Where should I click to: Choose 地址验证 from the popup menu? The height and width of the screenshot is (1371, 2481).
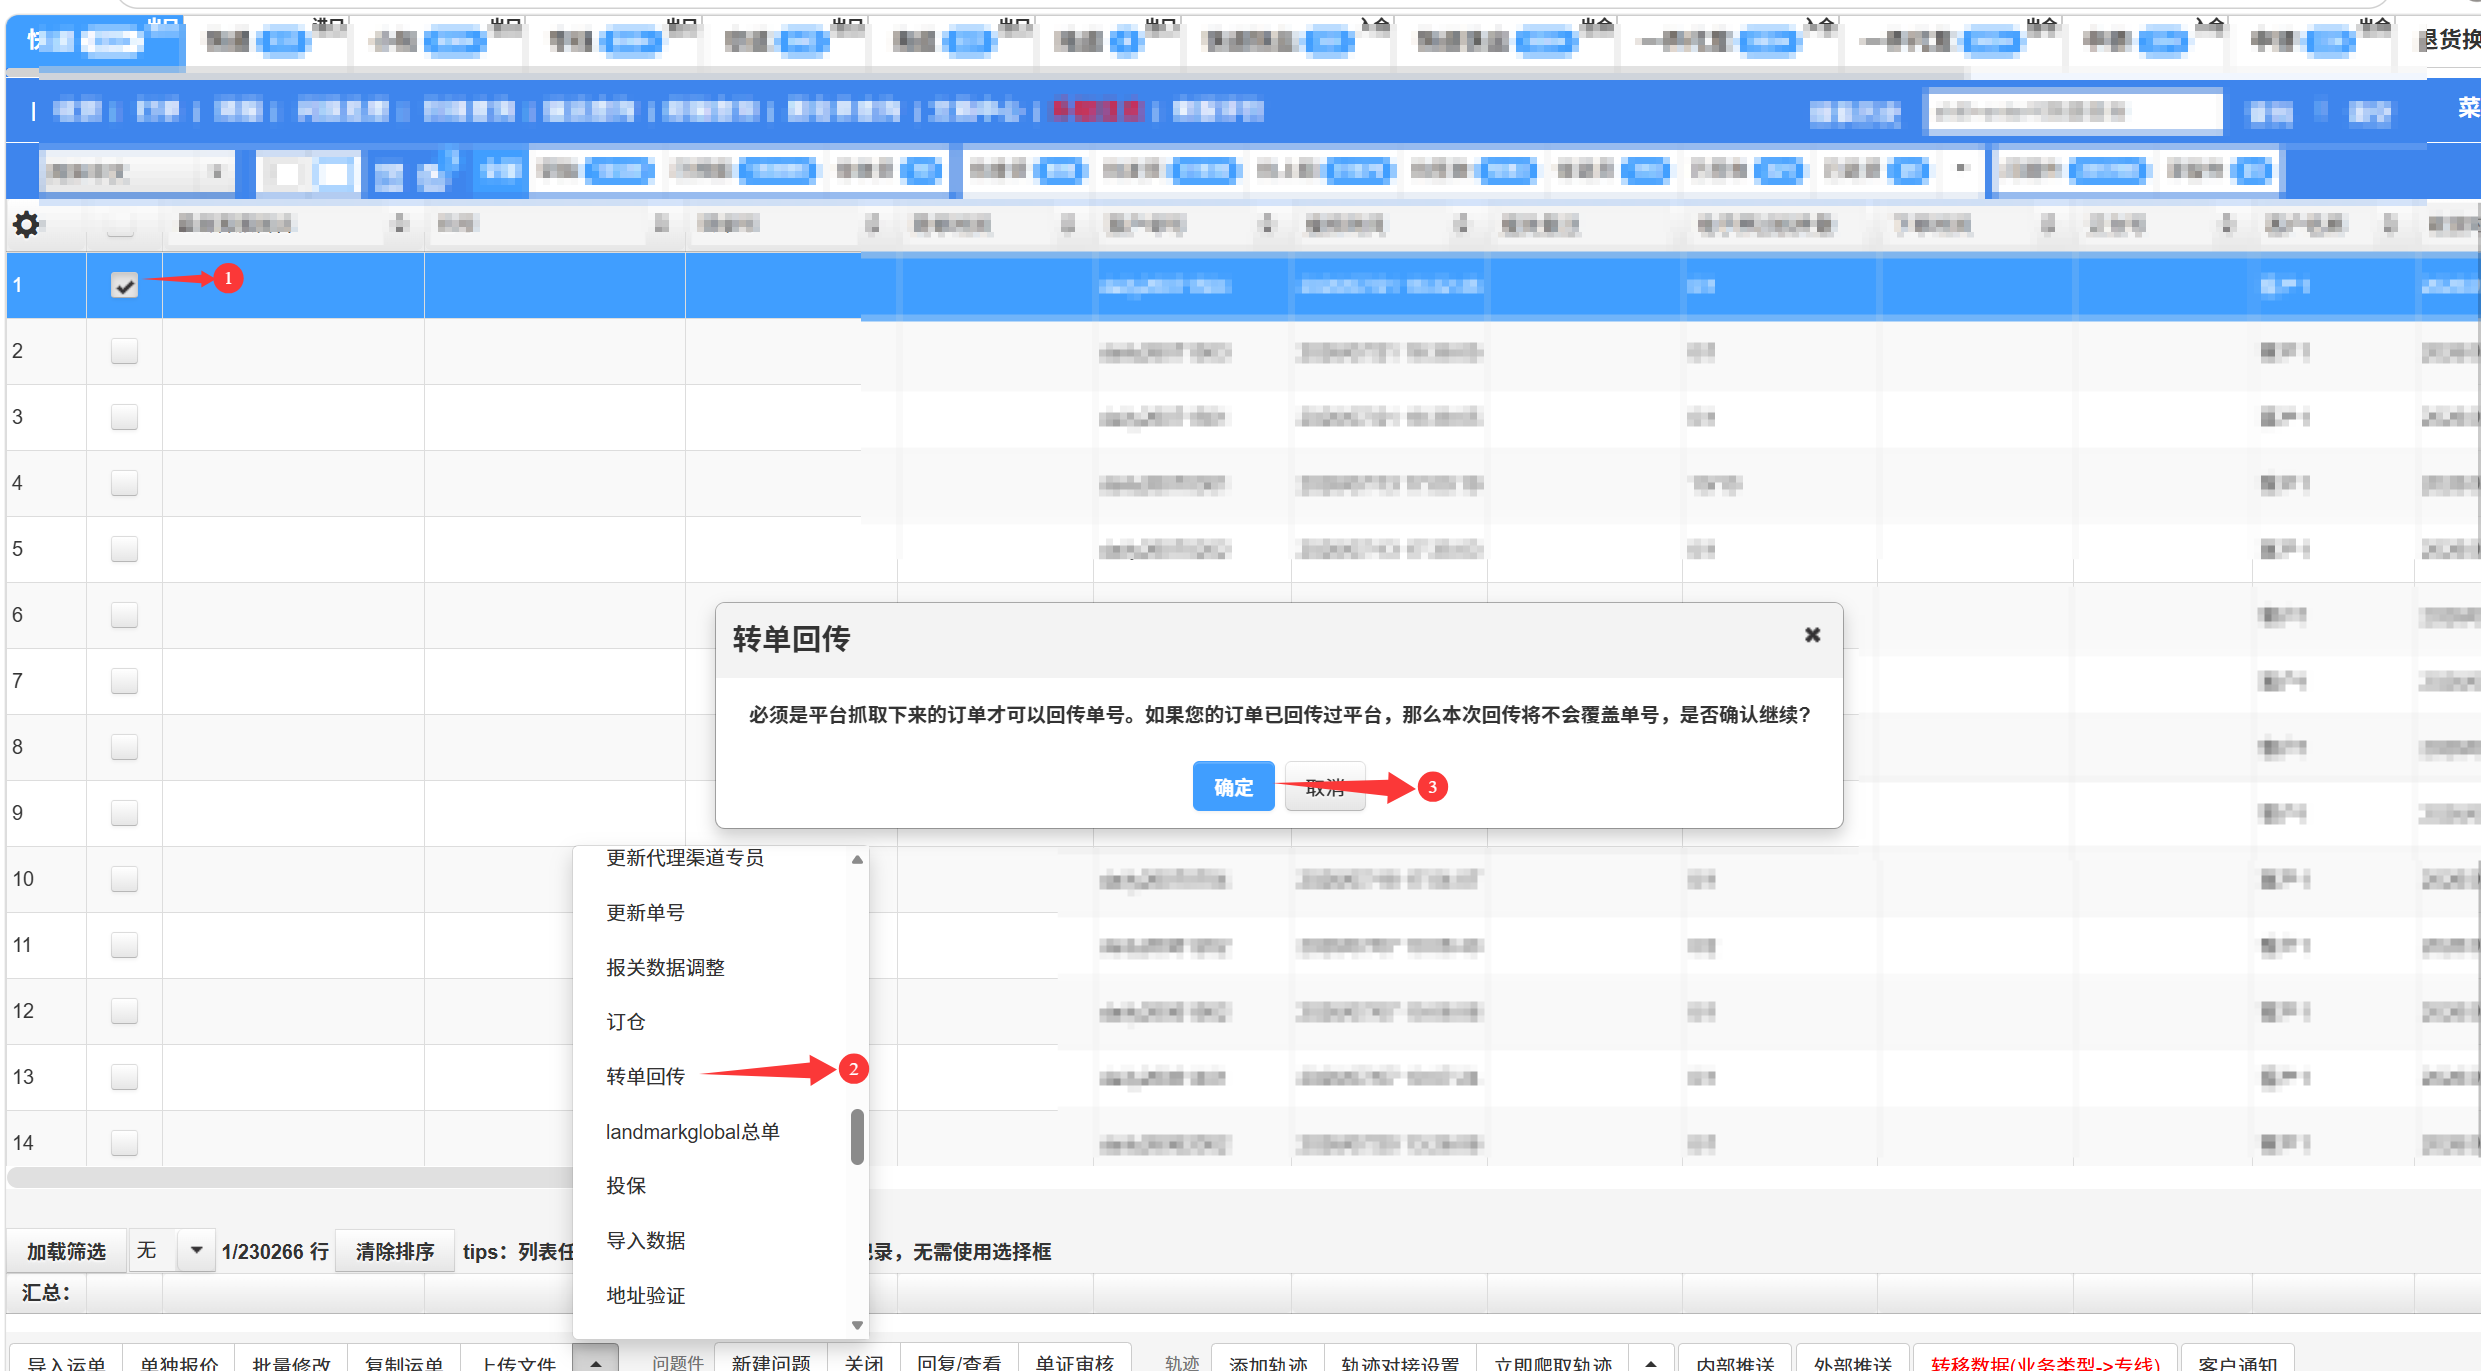[x=645, y=1296]
